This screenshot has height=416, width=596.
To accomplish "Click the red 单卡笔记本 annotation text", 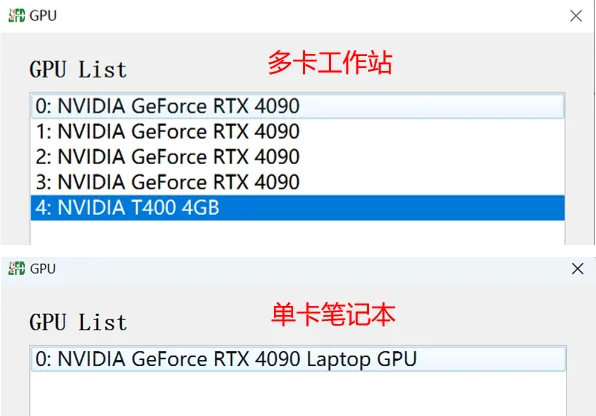I will 333,315.
